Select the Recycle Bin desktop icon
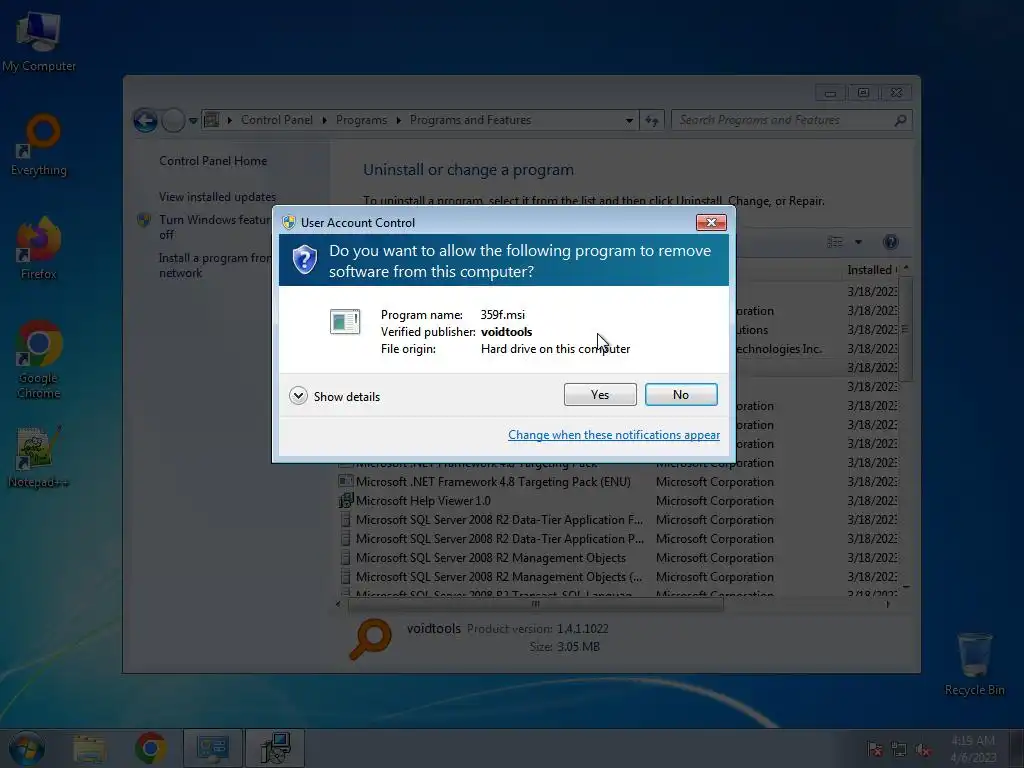1024x768 pixels. point(974,664)
